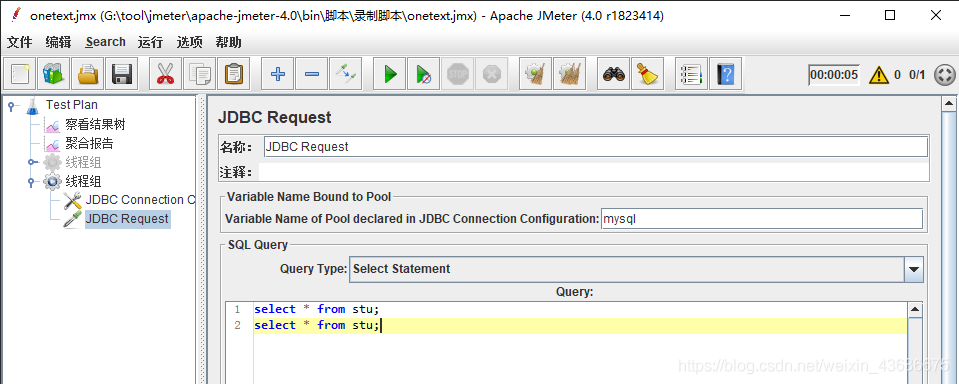Collapse the enabled 线程组 tree handle

(x=32, y=182)
